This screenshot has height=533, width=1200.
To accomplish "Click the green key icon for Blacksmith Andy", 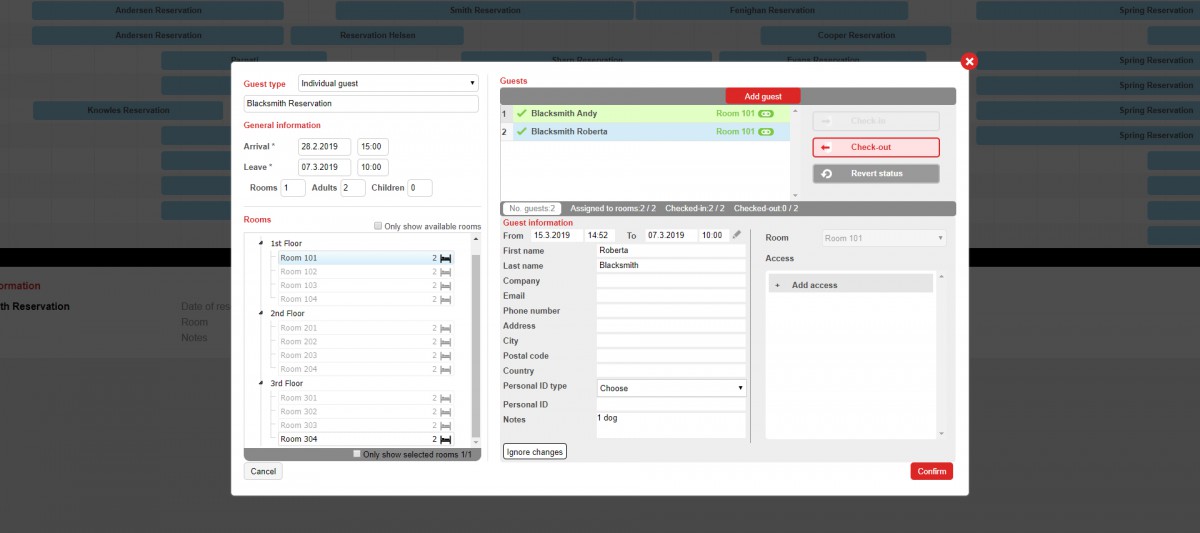I will click(767, 114).
